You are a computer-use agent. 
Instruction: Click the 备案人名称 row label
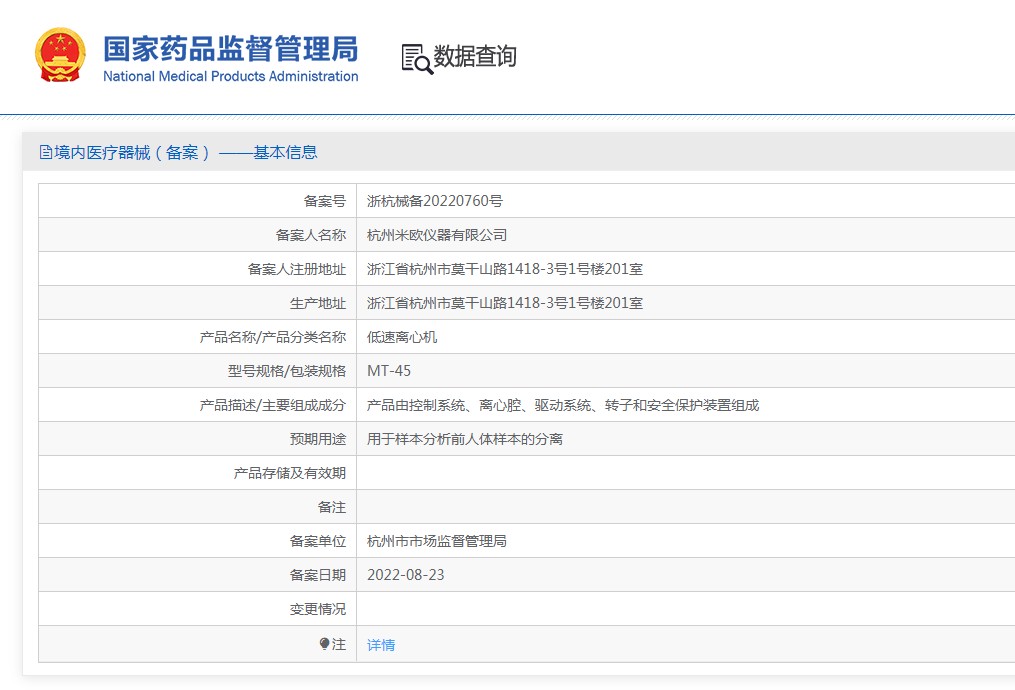311,235
